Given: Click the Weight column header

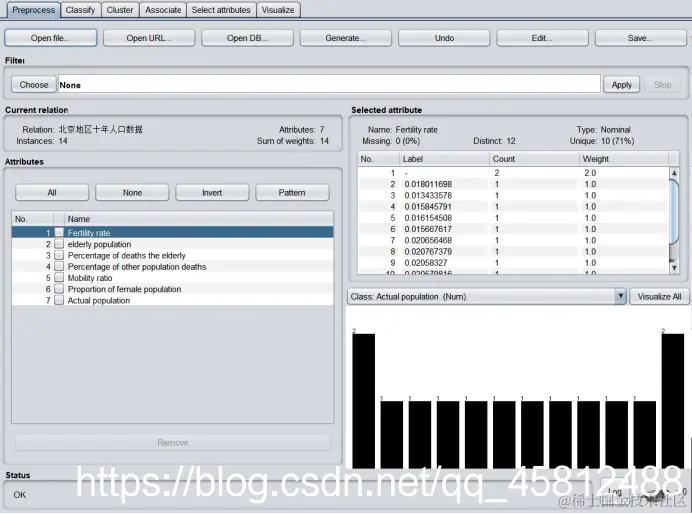Looking at the screenshot, I should click(x=624, y=159).
